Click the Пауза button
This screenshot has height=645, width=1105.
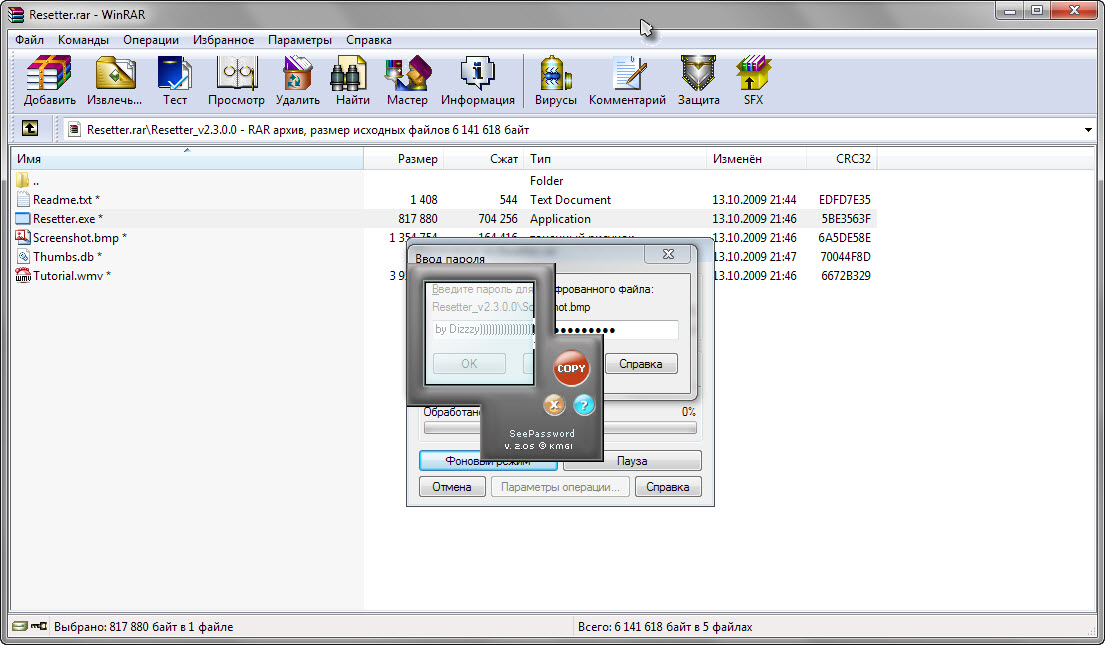(x=632, y=461)
